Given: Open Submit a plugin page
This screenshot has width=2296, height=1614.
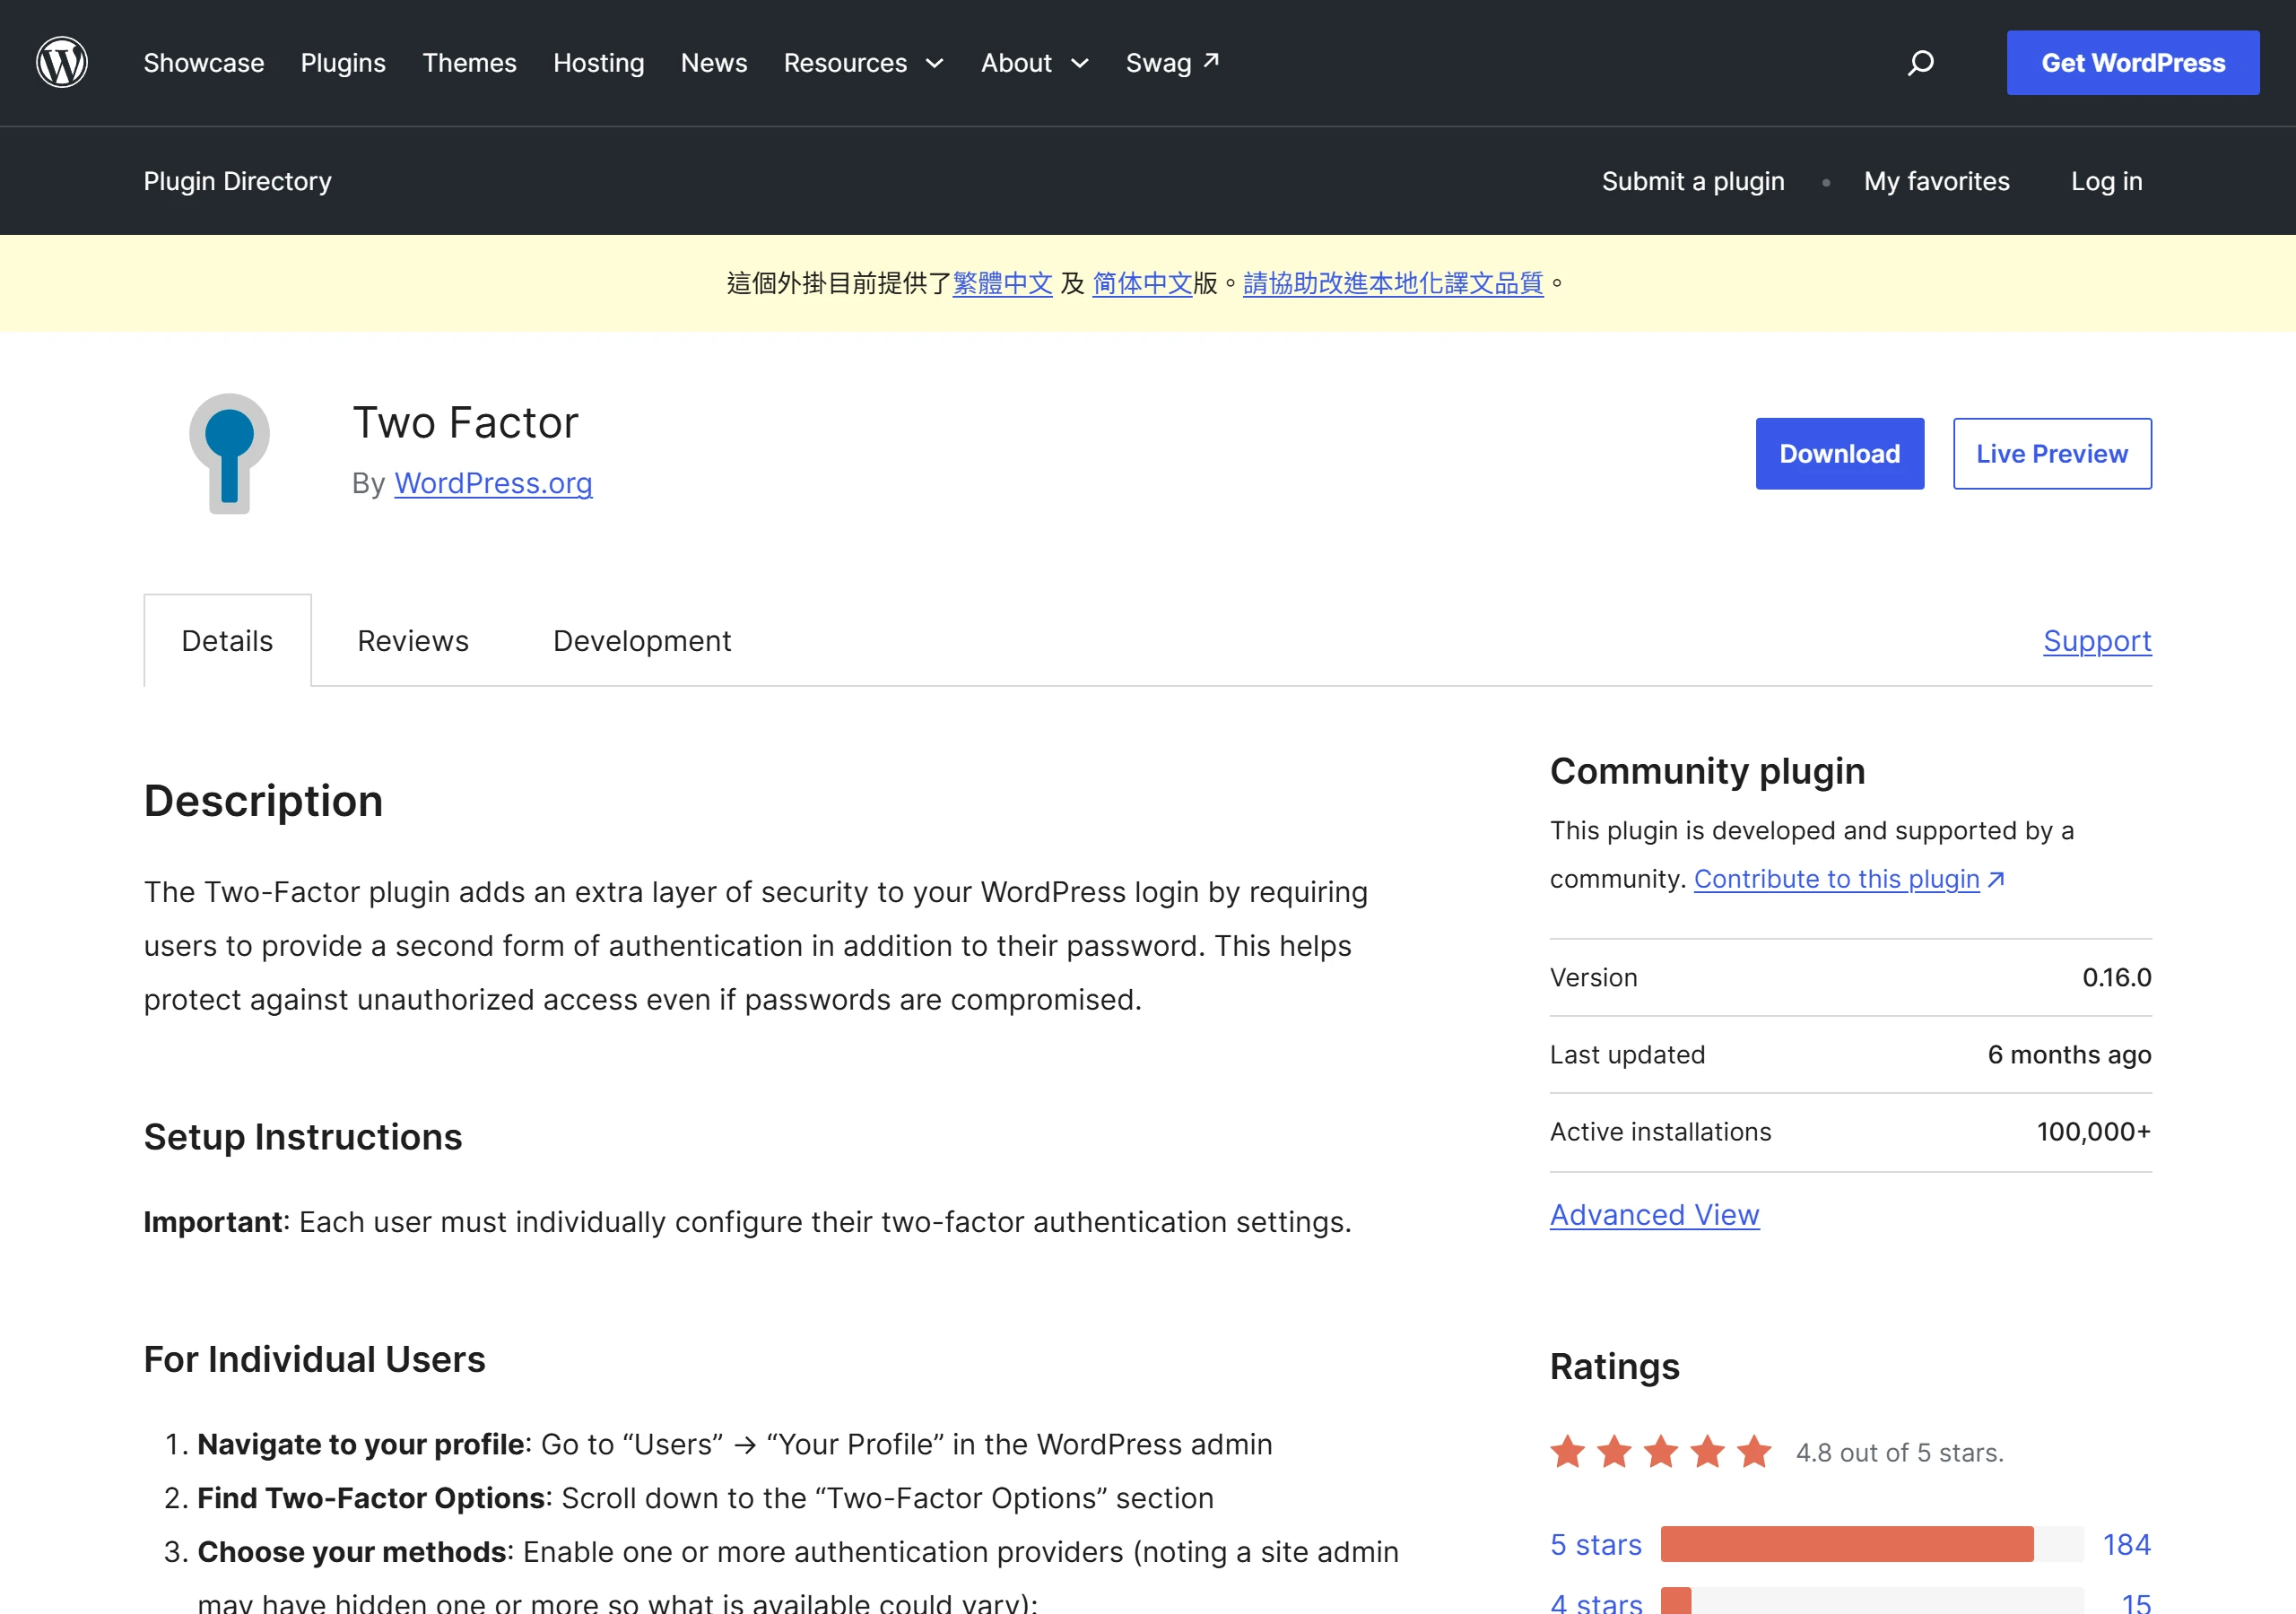Looking at the screenshot, I should [1693, 181].
